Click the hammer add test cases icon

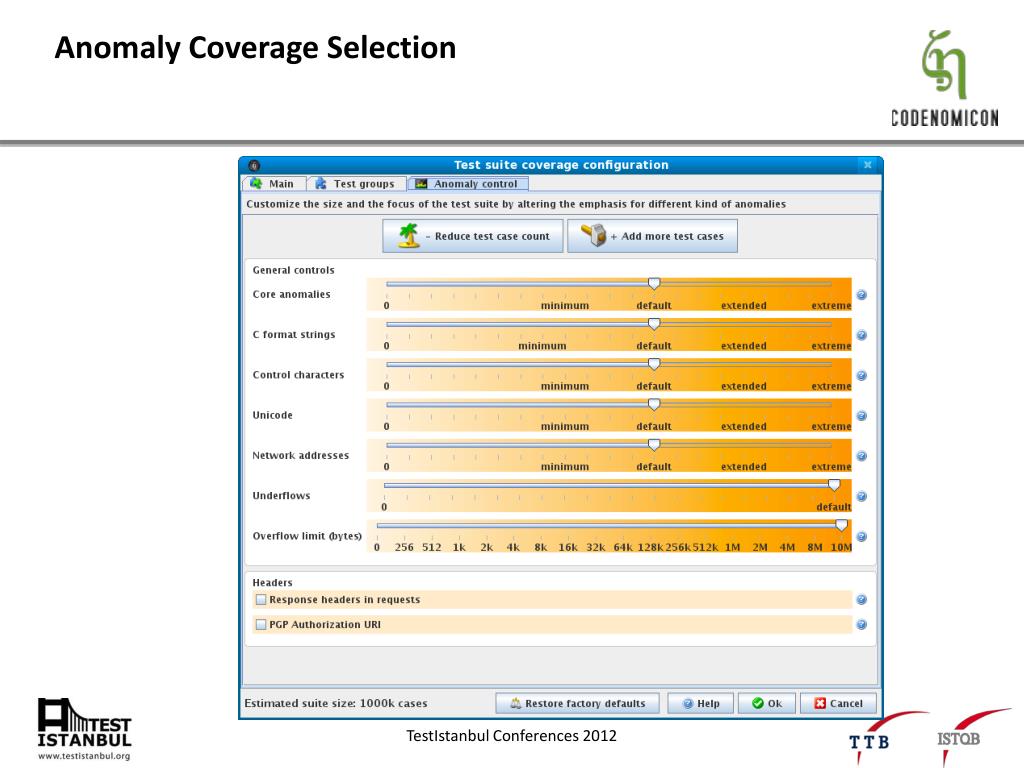pyautogui.click(x=594, y=235)
